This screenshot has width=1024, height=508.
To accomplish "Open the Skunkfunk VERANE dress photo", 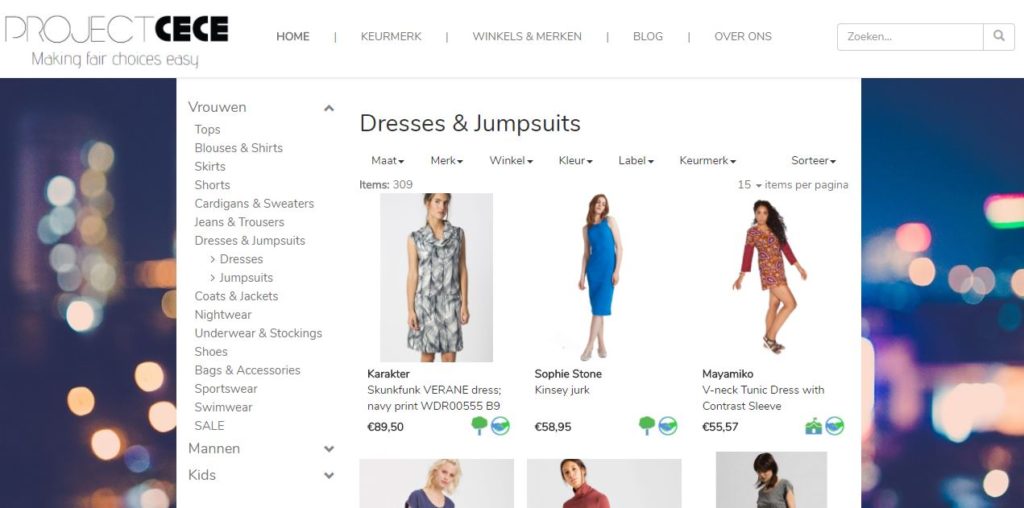I will (x=436, y=278).
